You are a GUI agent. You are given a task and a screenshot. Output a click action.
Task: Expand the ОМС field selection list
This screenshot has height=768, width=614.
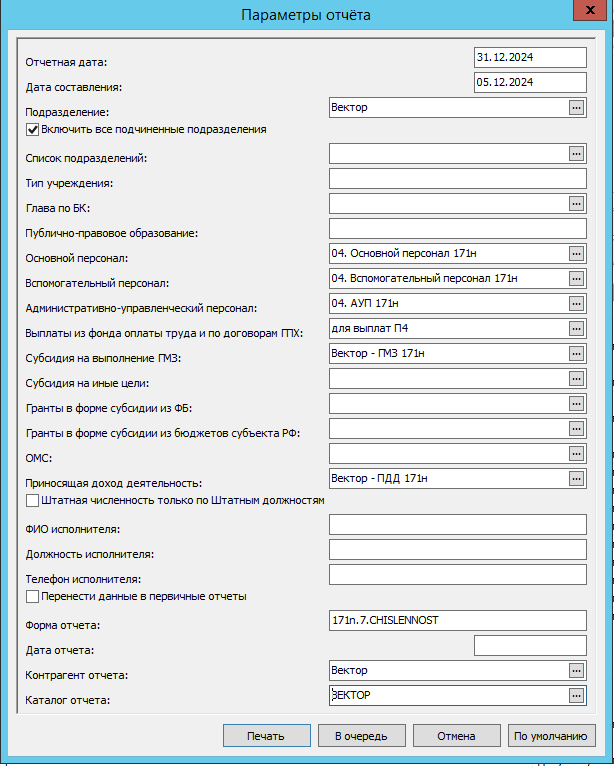click(576, 454)
